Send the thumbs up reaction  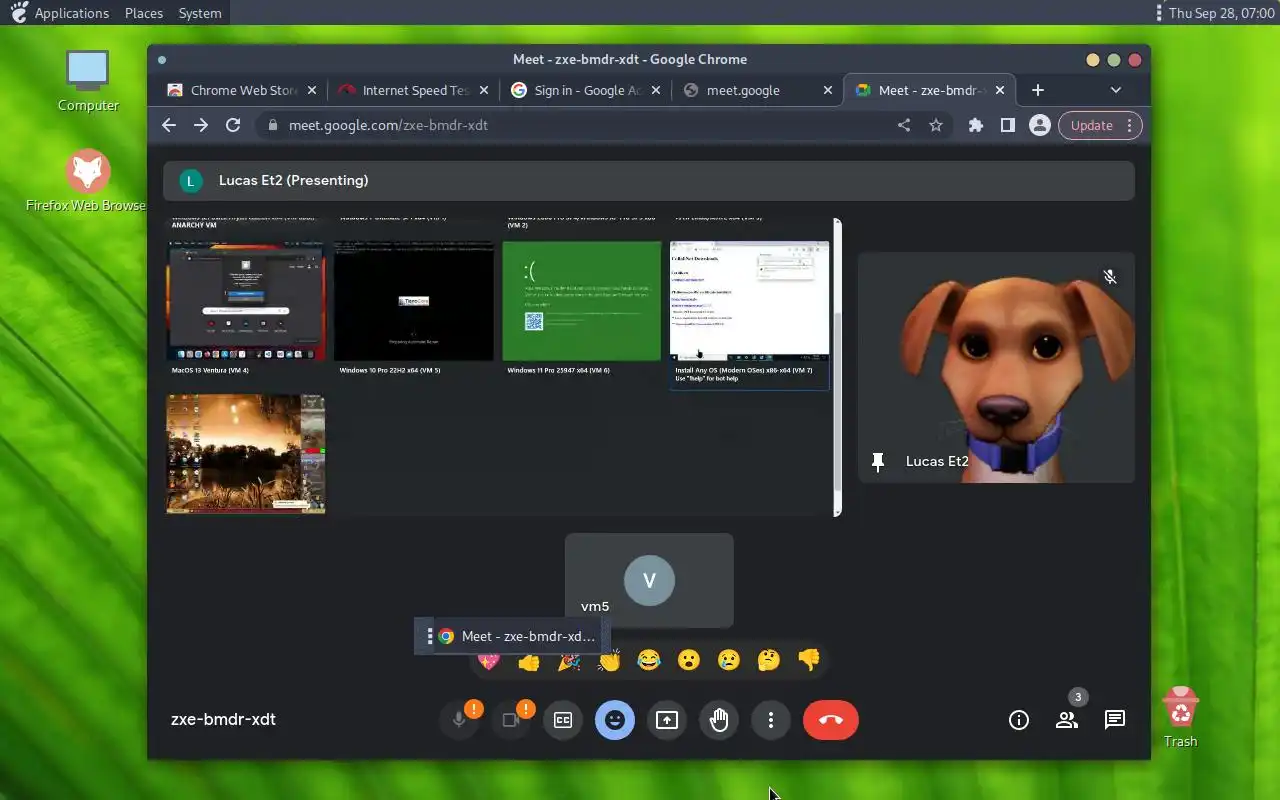[529, 661]
